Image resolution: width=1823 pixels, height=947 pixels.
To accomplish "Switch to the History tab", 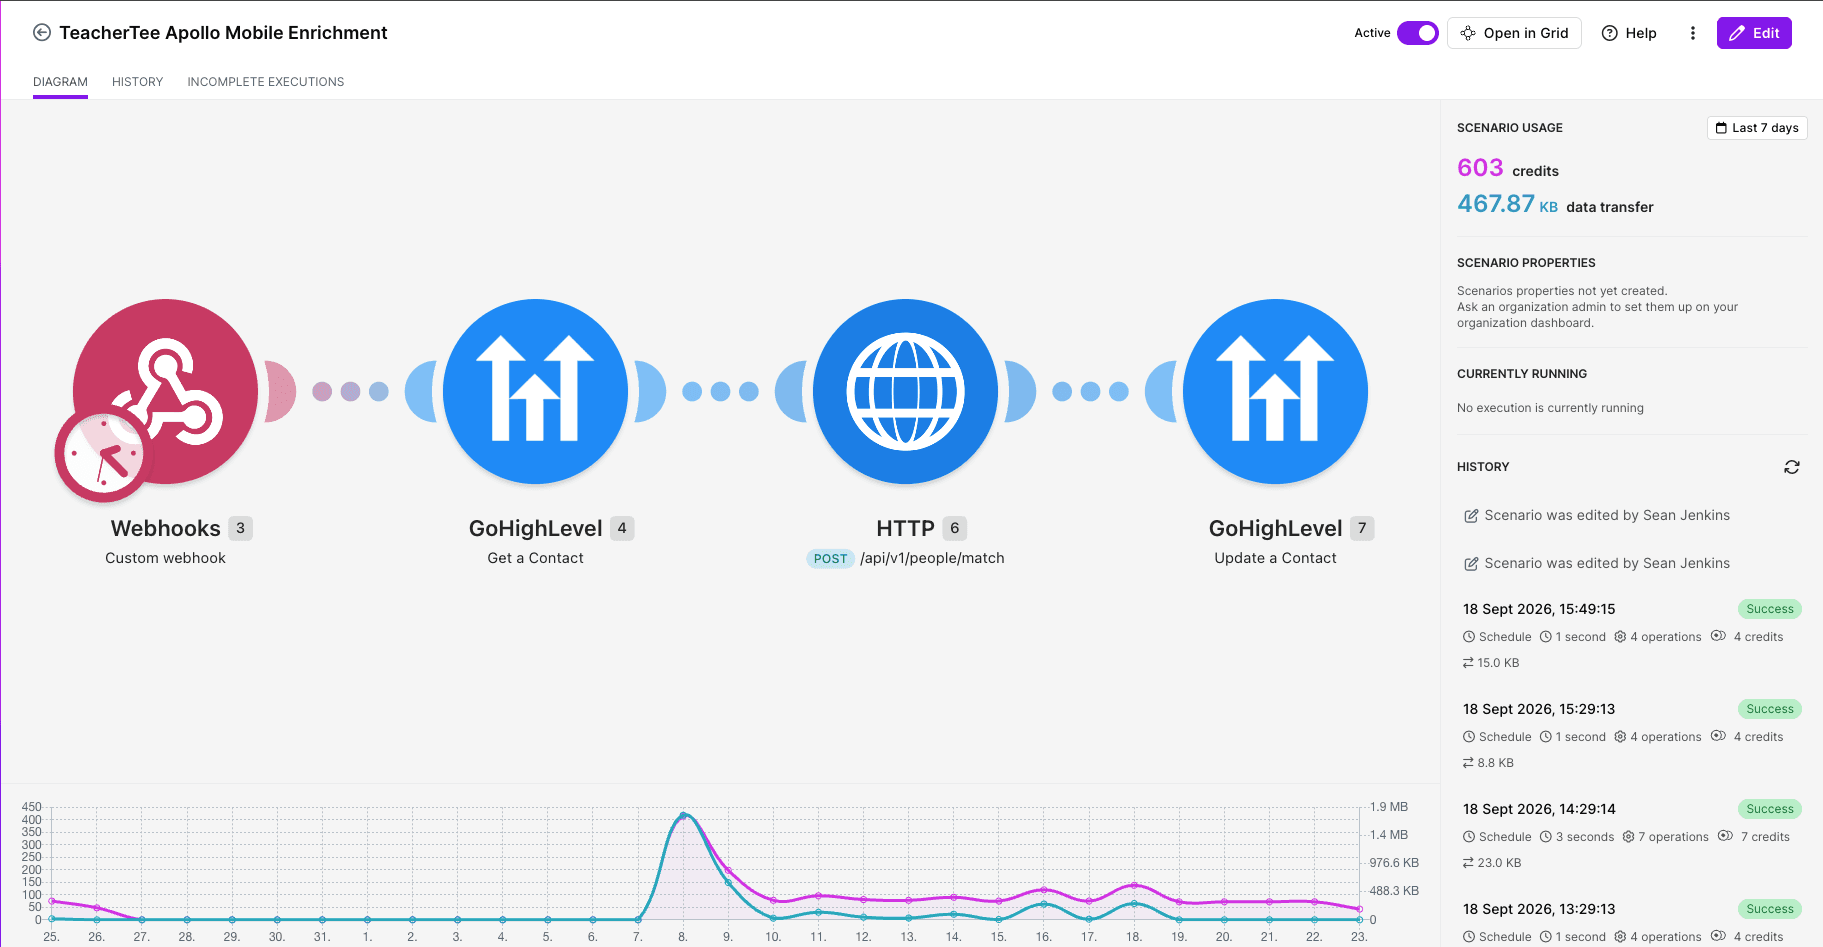I will 137,82.
